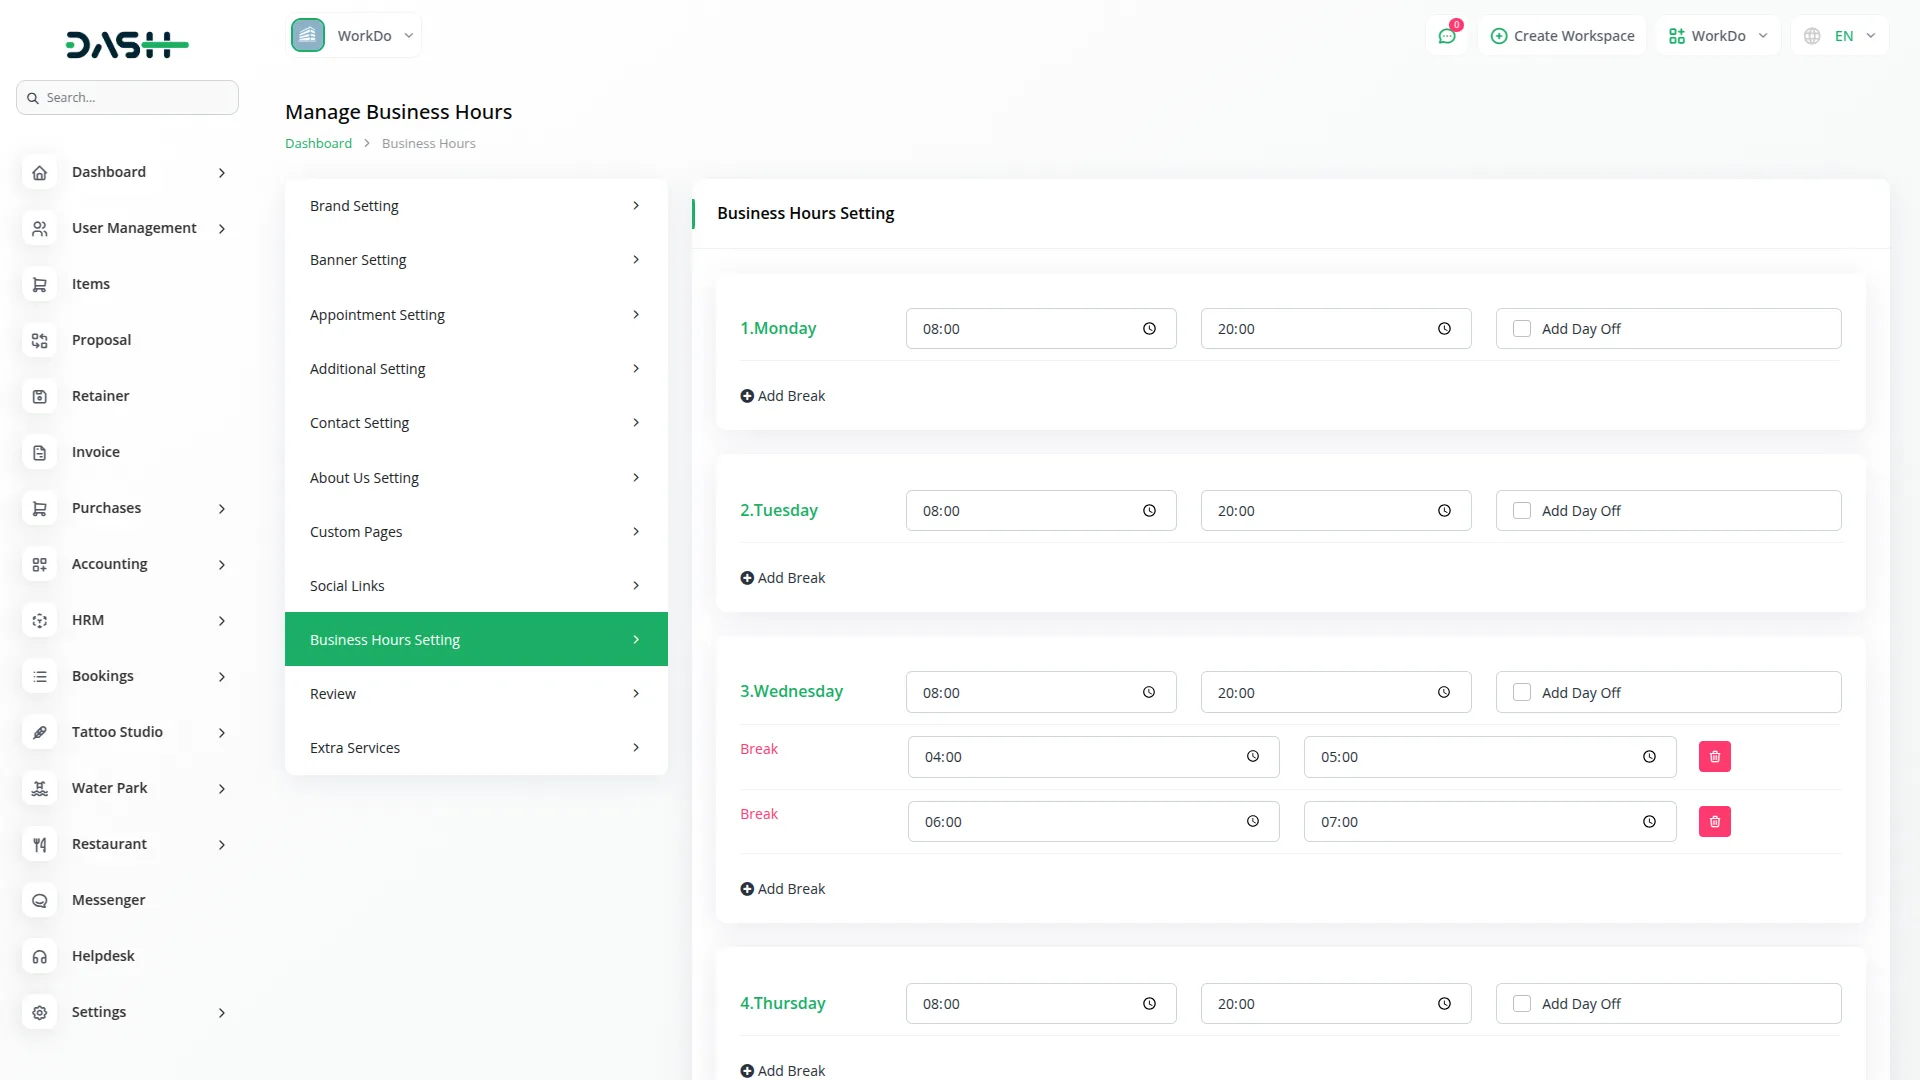This screenshot has width=1920, height=1080.
Task: Click clock icon in Monday 08:00 field
Action: (1149, 329)
